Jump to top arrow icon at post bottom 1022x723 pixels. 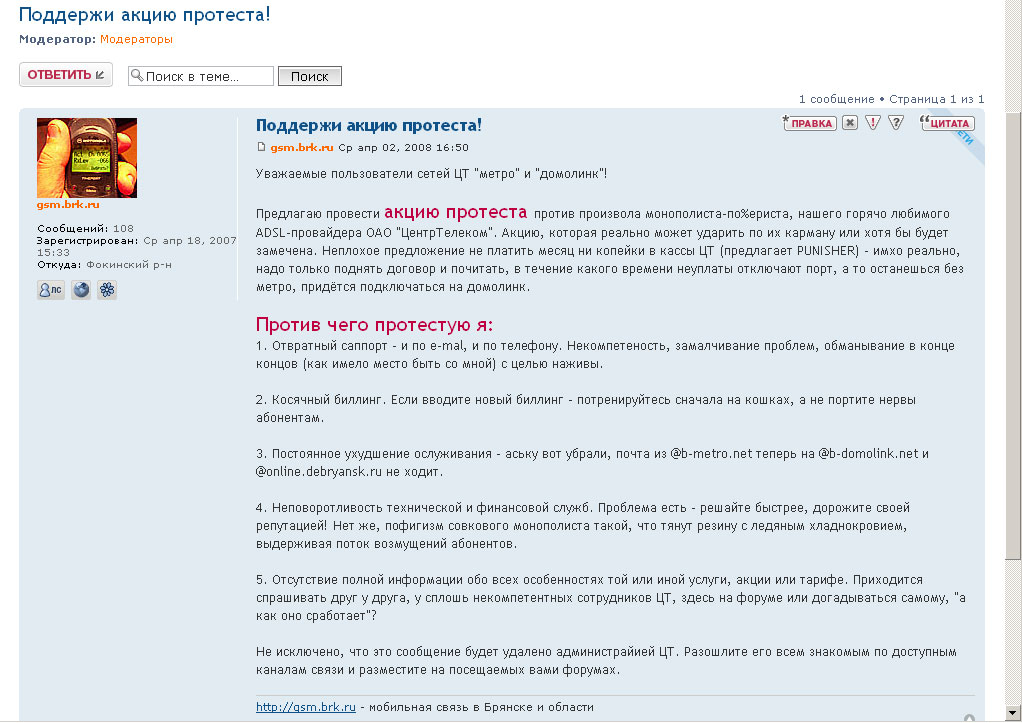point(969,717)
